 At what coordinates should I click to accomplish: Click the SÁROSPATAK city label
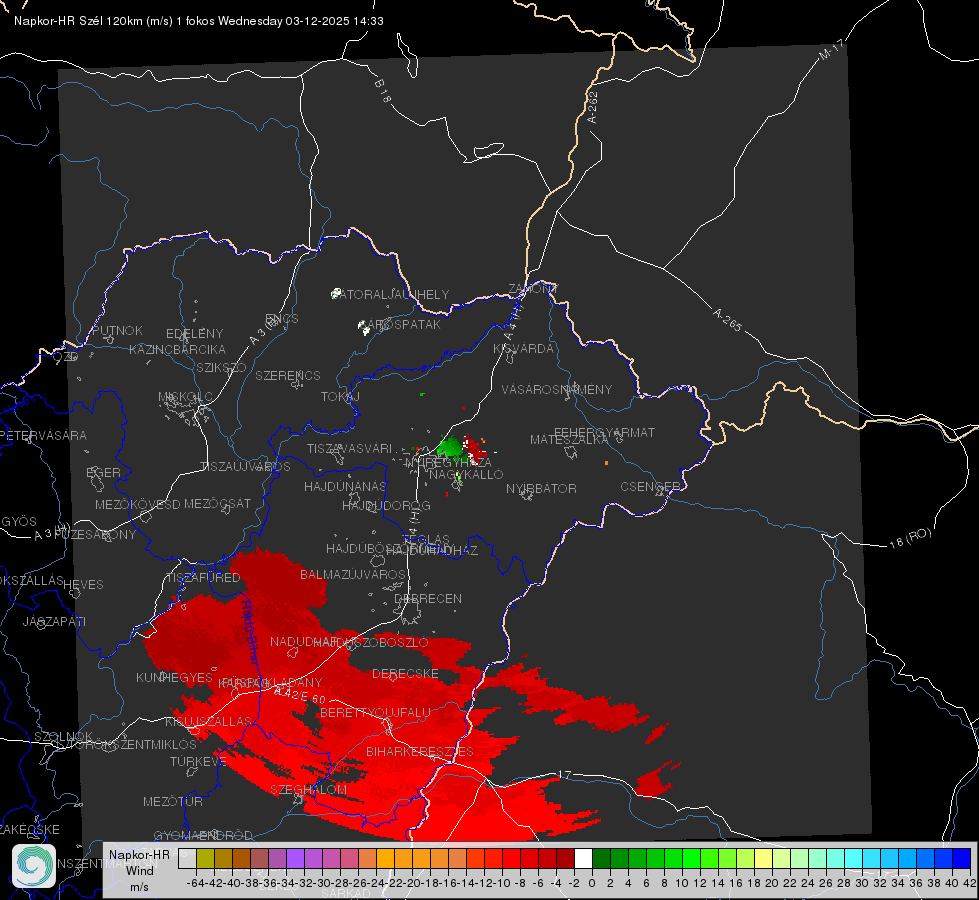402,324
